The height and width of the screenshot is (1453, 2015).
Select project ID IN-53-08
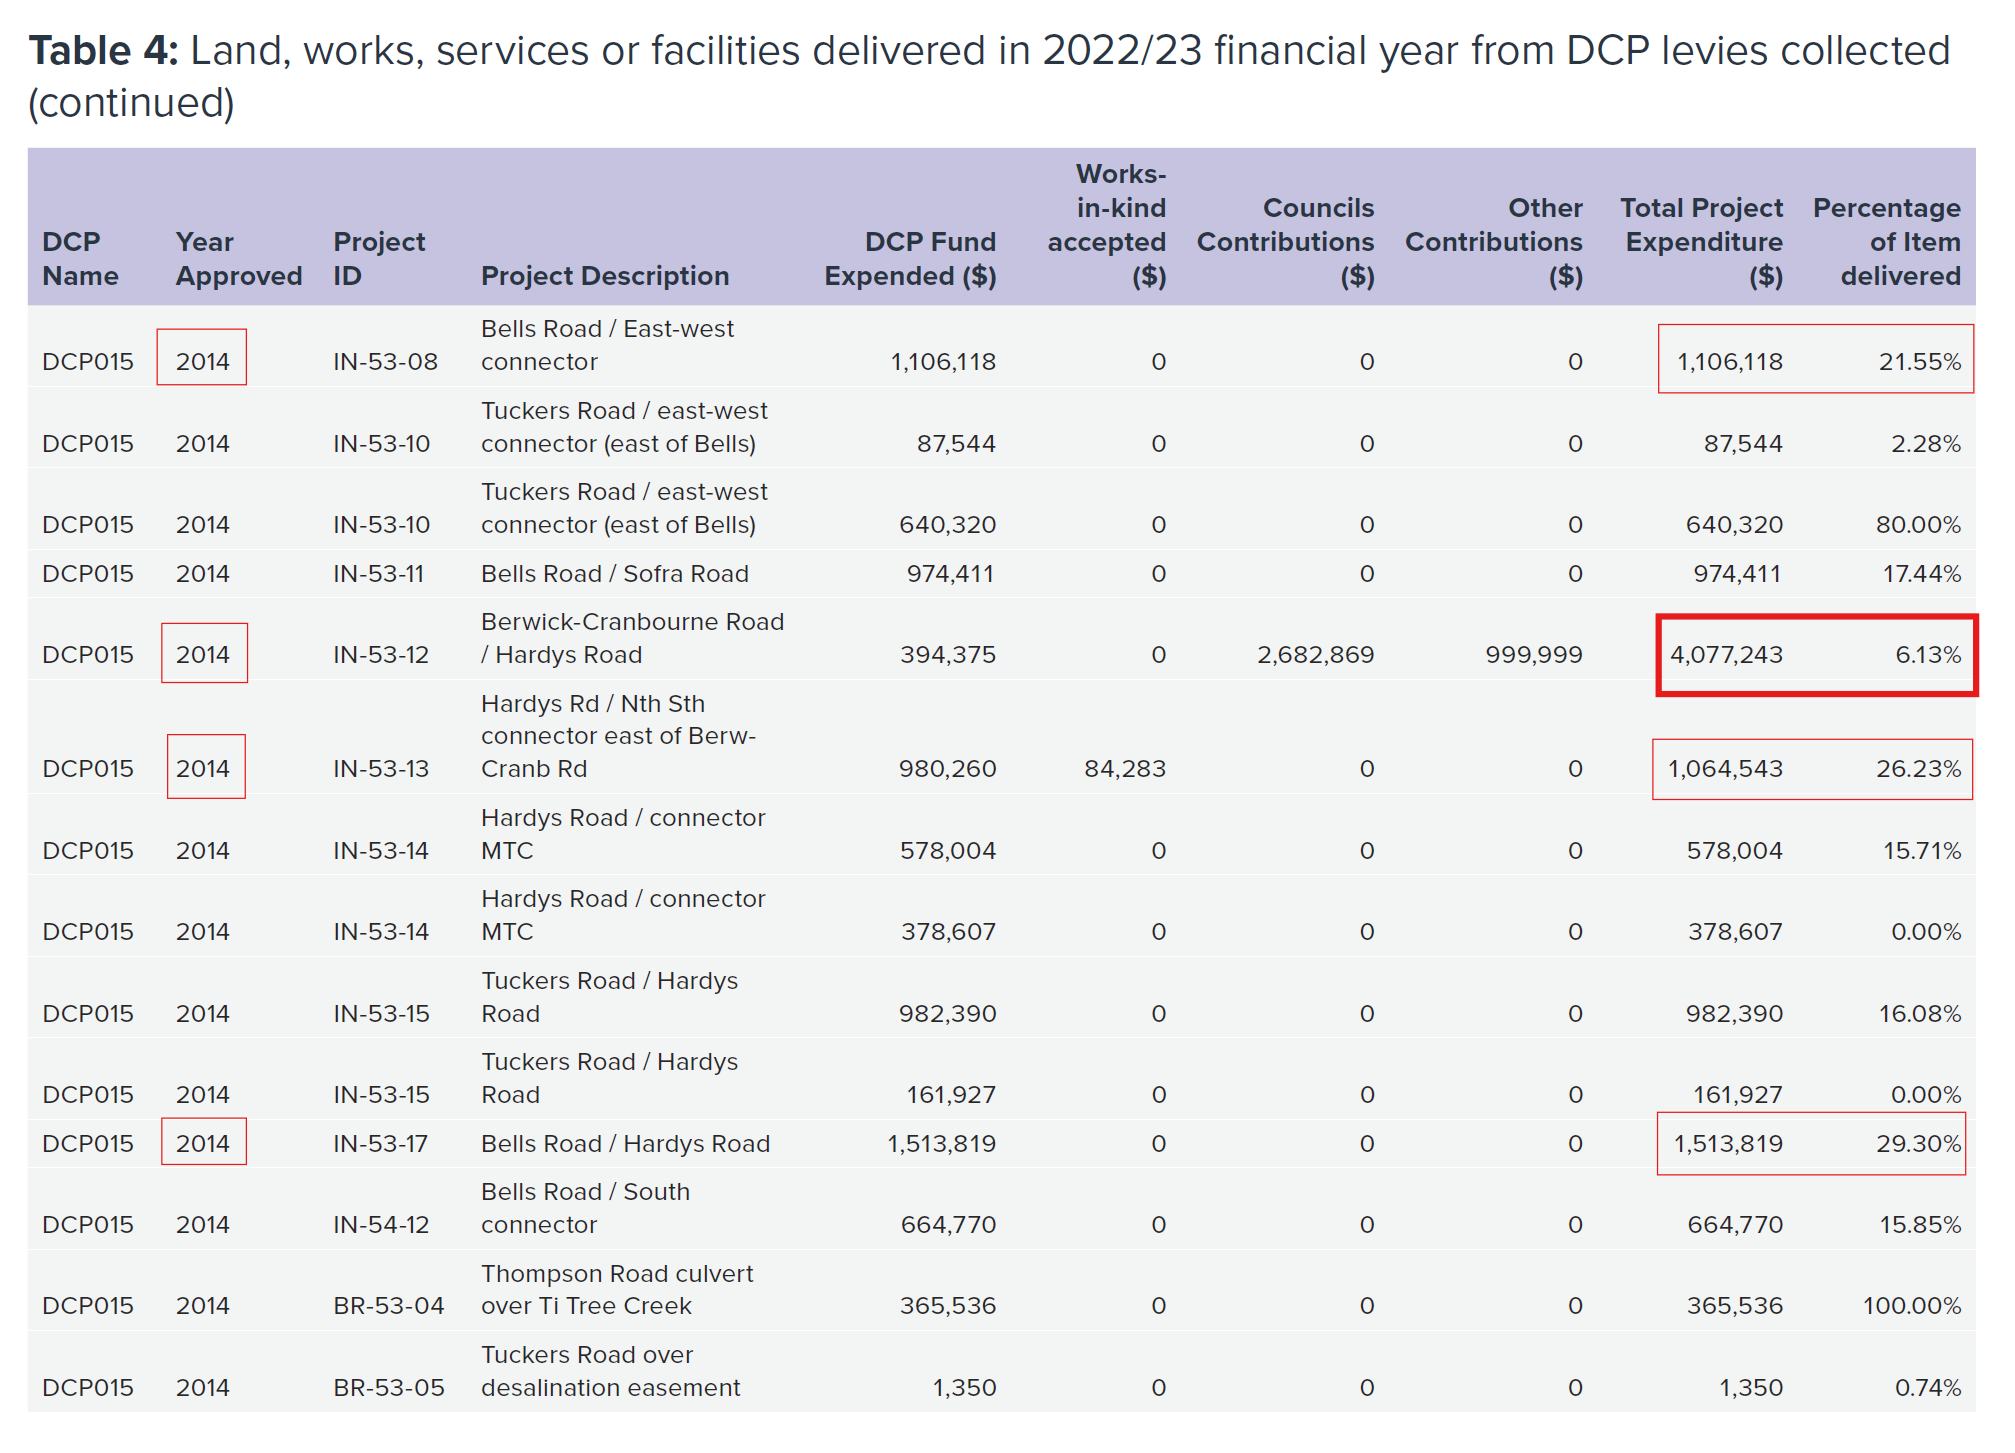coord(385,362)
